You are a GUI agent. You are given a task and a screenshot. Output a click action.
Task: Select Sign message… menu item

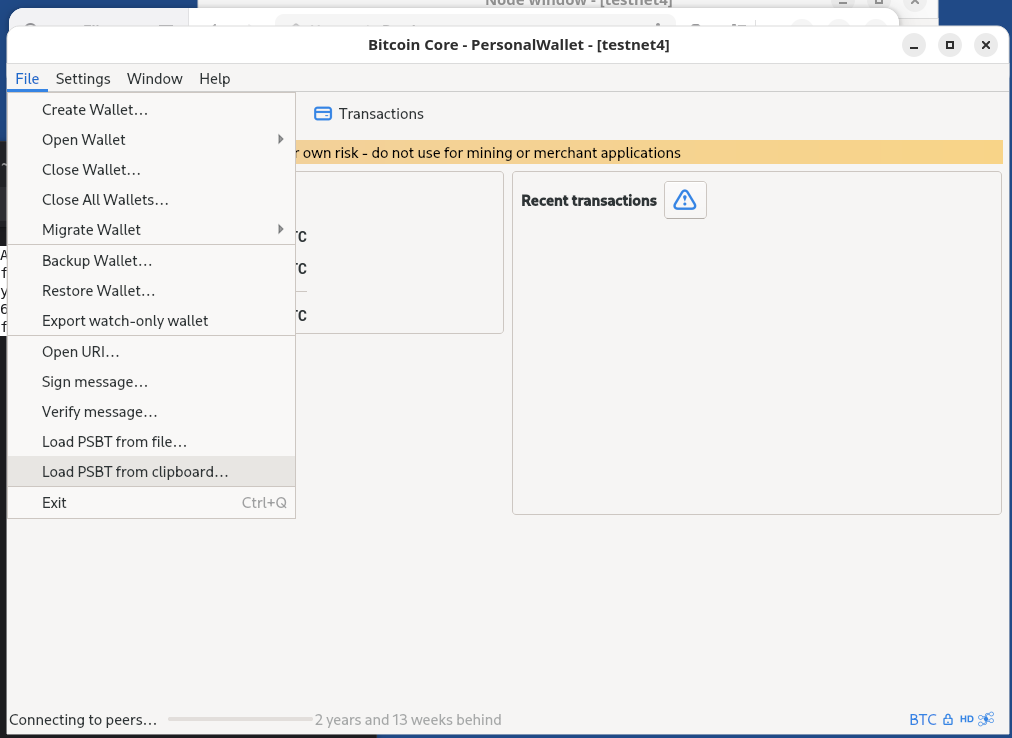pyautogui.click(x=151, y=382)
